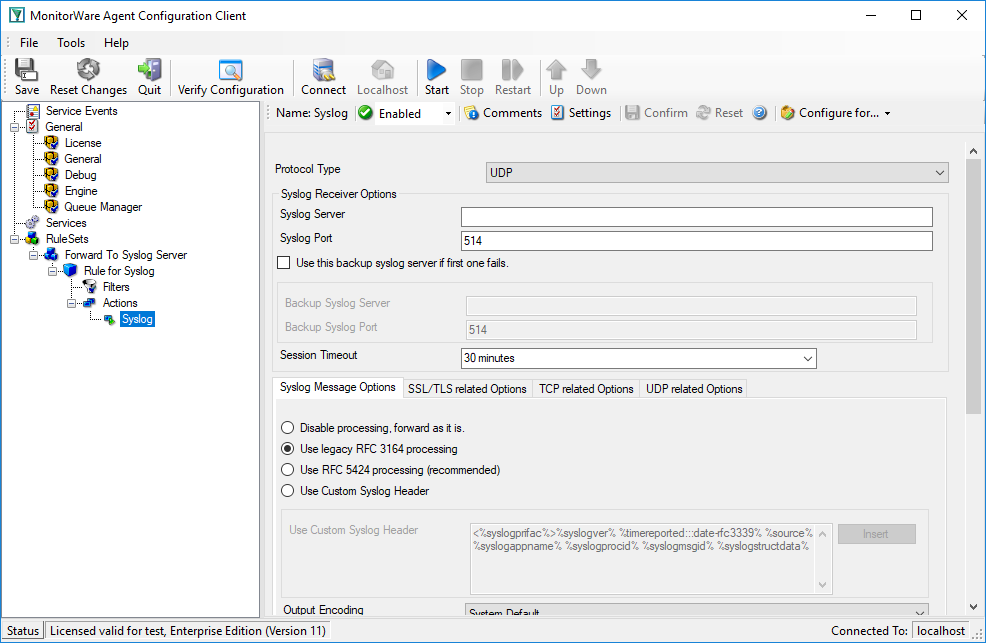
Task: Start the service with the Start icon
Action: [x=436, y=77]
